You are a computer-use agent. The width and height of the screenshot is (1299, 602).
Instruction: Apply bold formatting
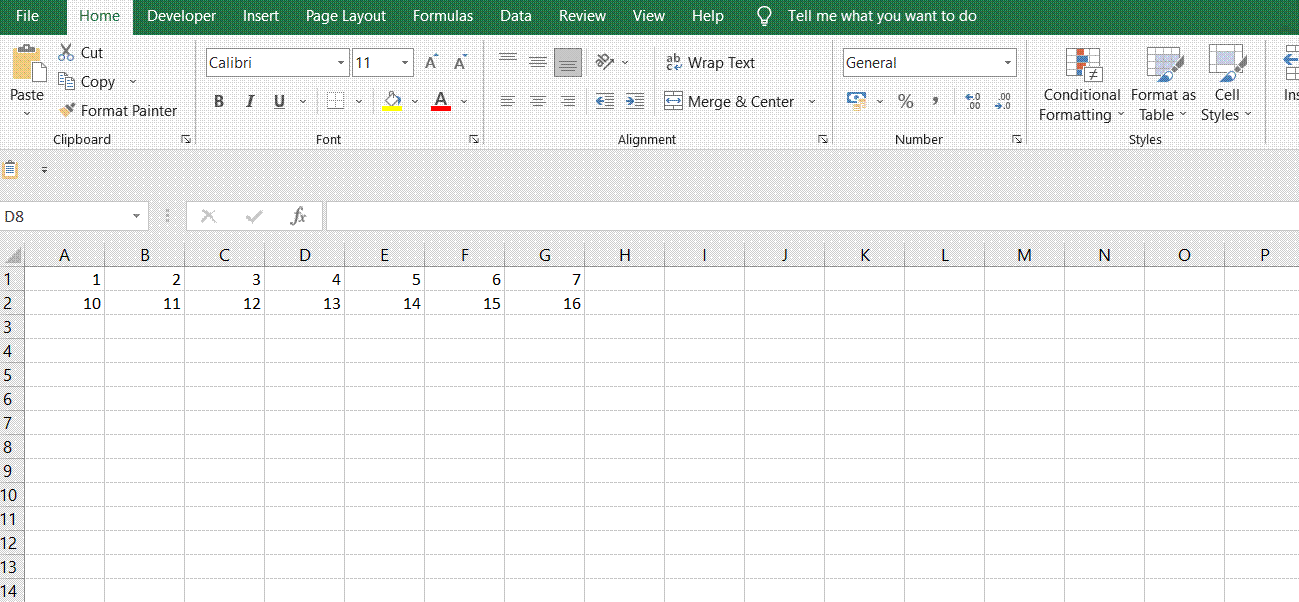218,100
